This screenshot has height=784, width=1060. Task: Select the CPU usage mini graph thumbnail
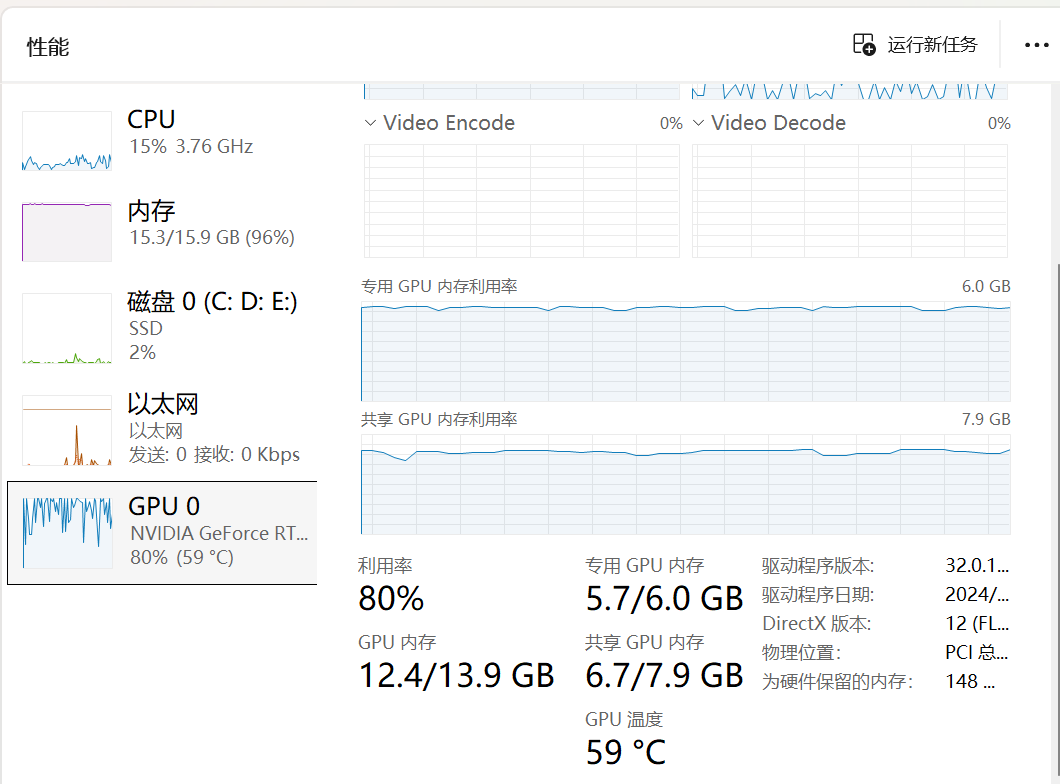click(x=67, y=141)
